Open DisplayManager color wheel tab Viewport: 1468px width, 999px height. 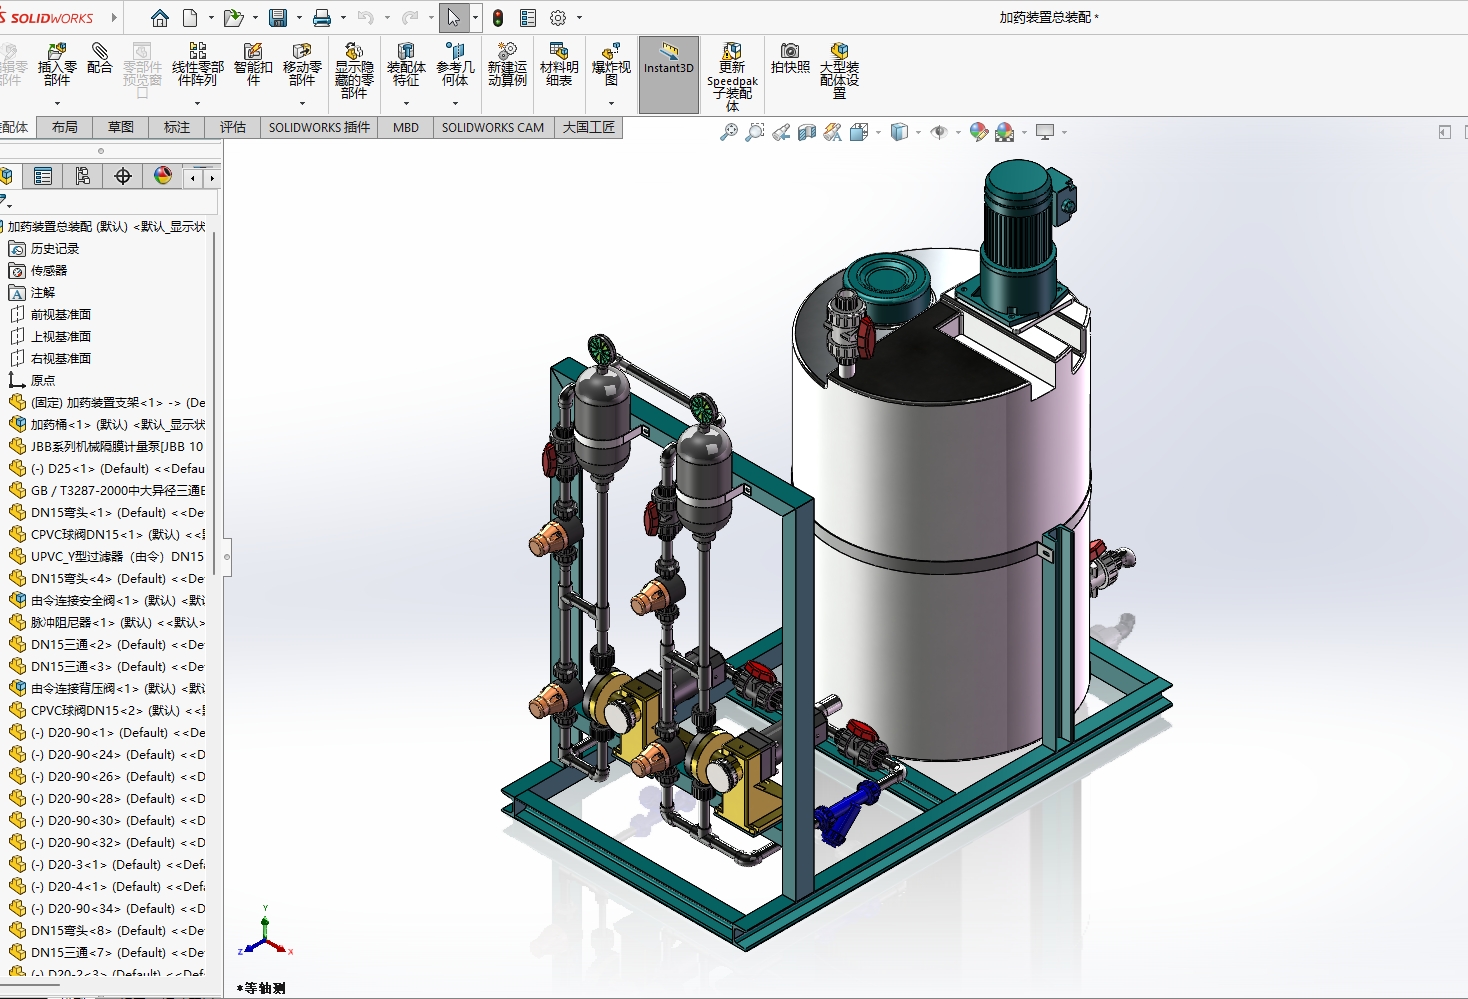(x=163, y=177)
